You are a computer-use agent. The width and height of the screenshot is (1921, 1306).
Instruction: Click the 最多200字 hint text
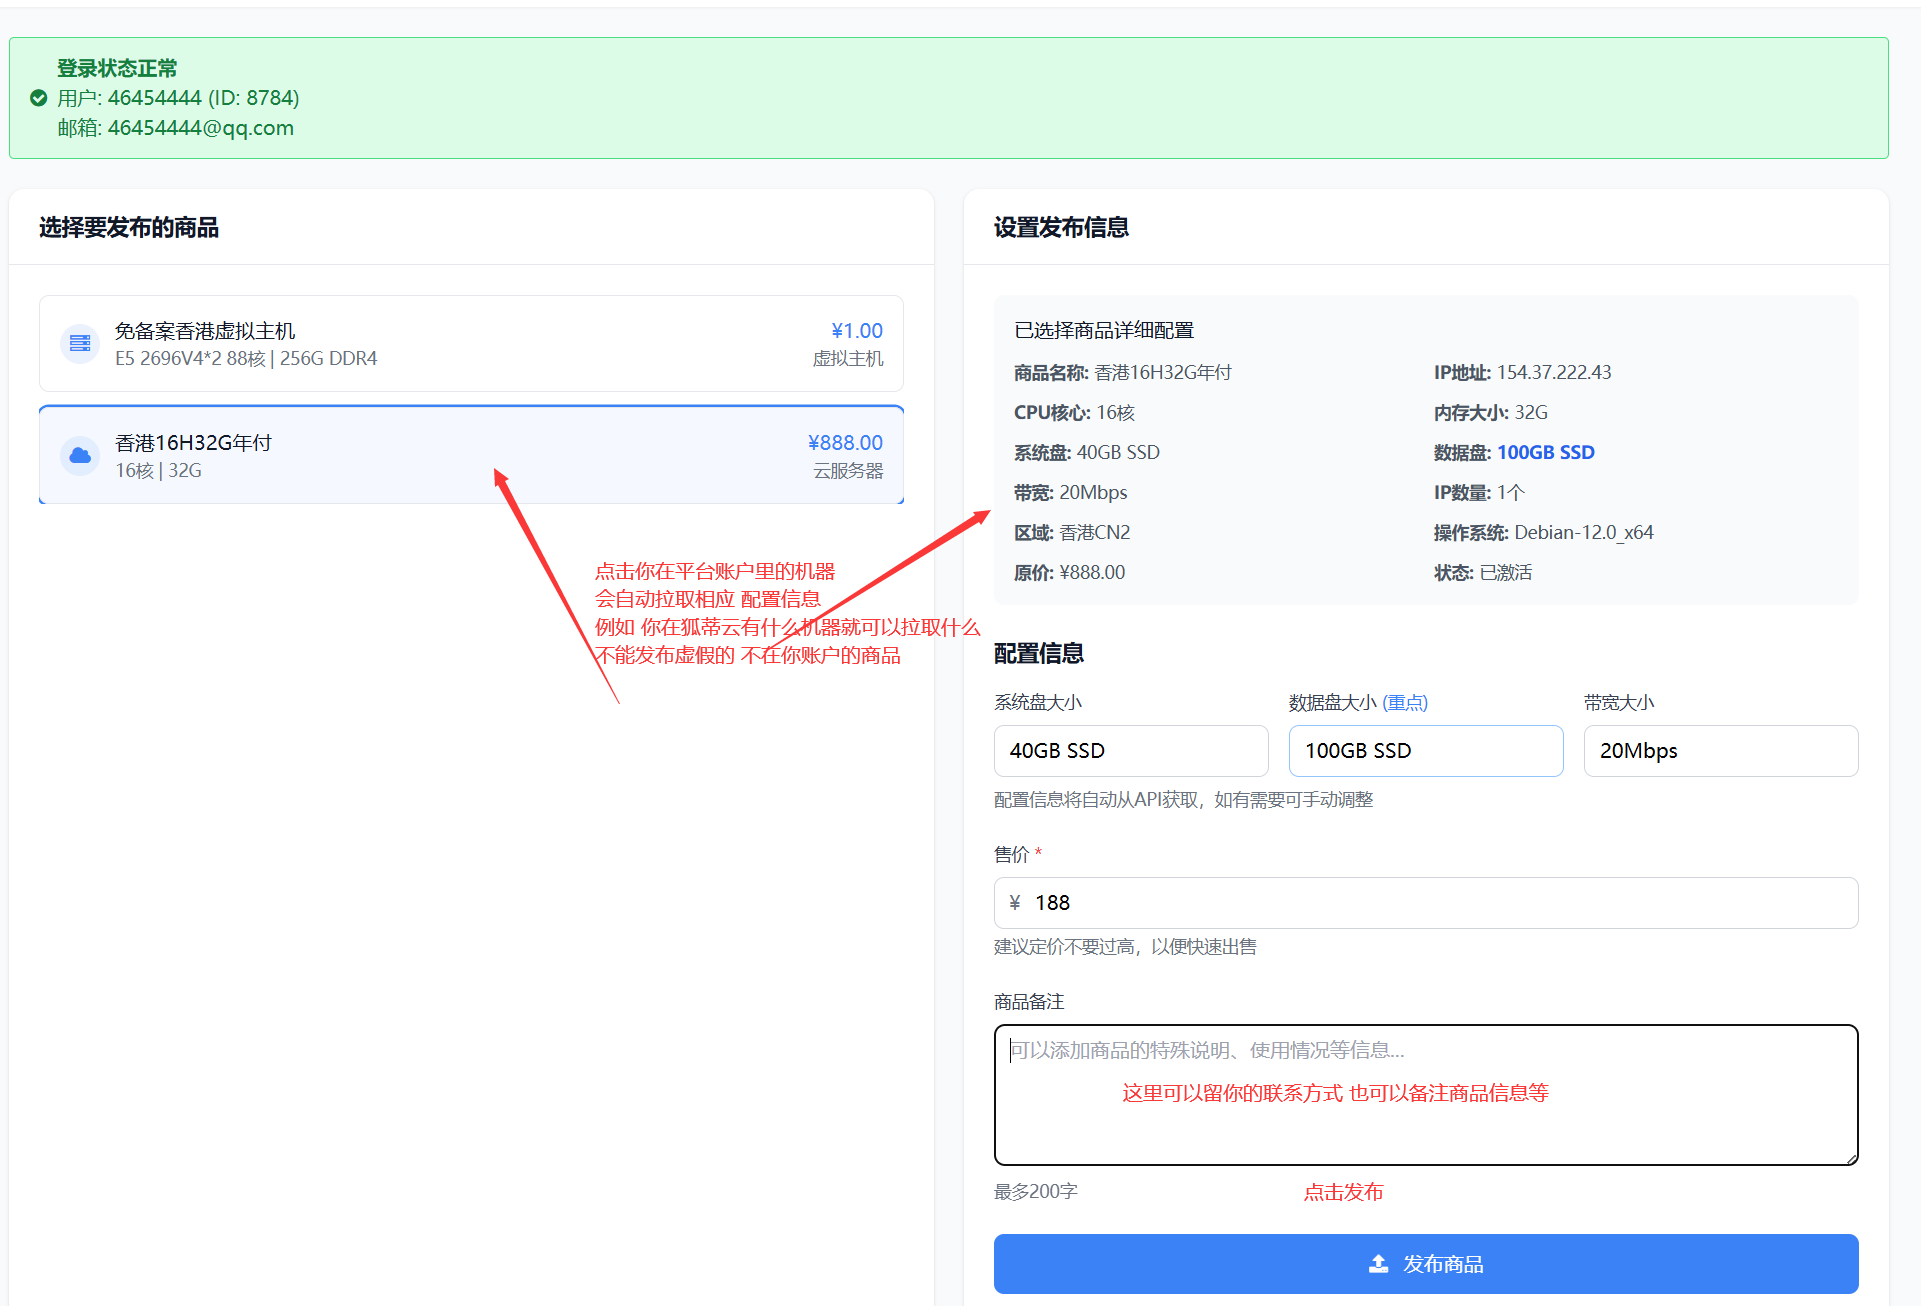point(1036,1192)
